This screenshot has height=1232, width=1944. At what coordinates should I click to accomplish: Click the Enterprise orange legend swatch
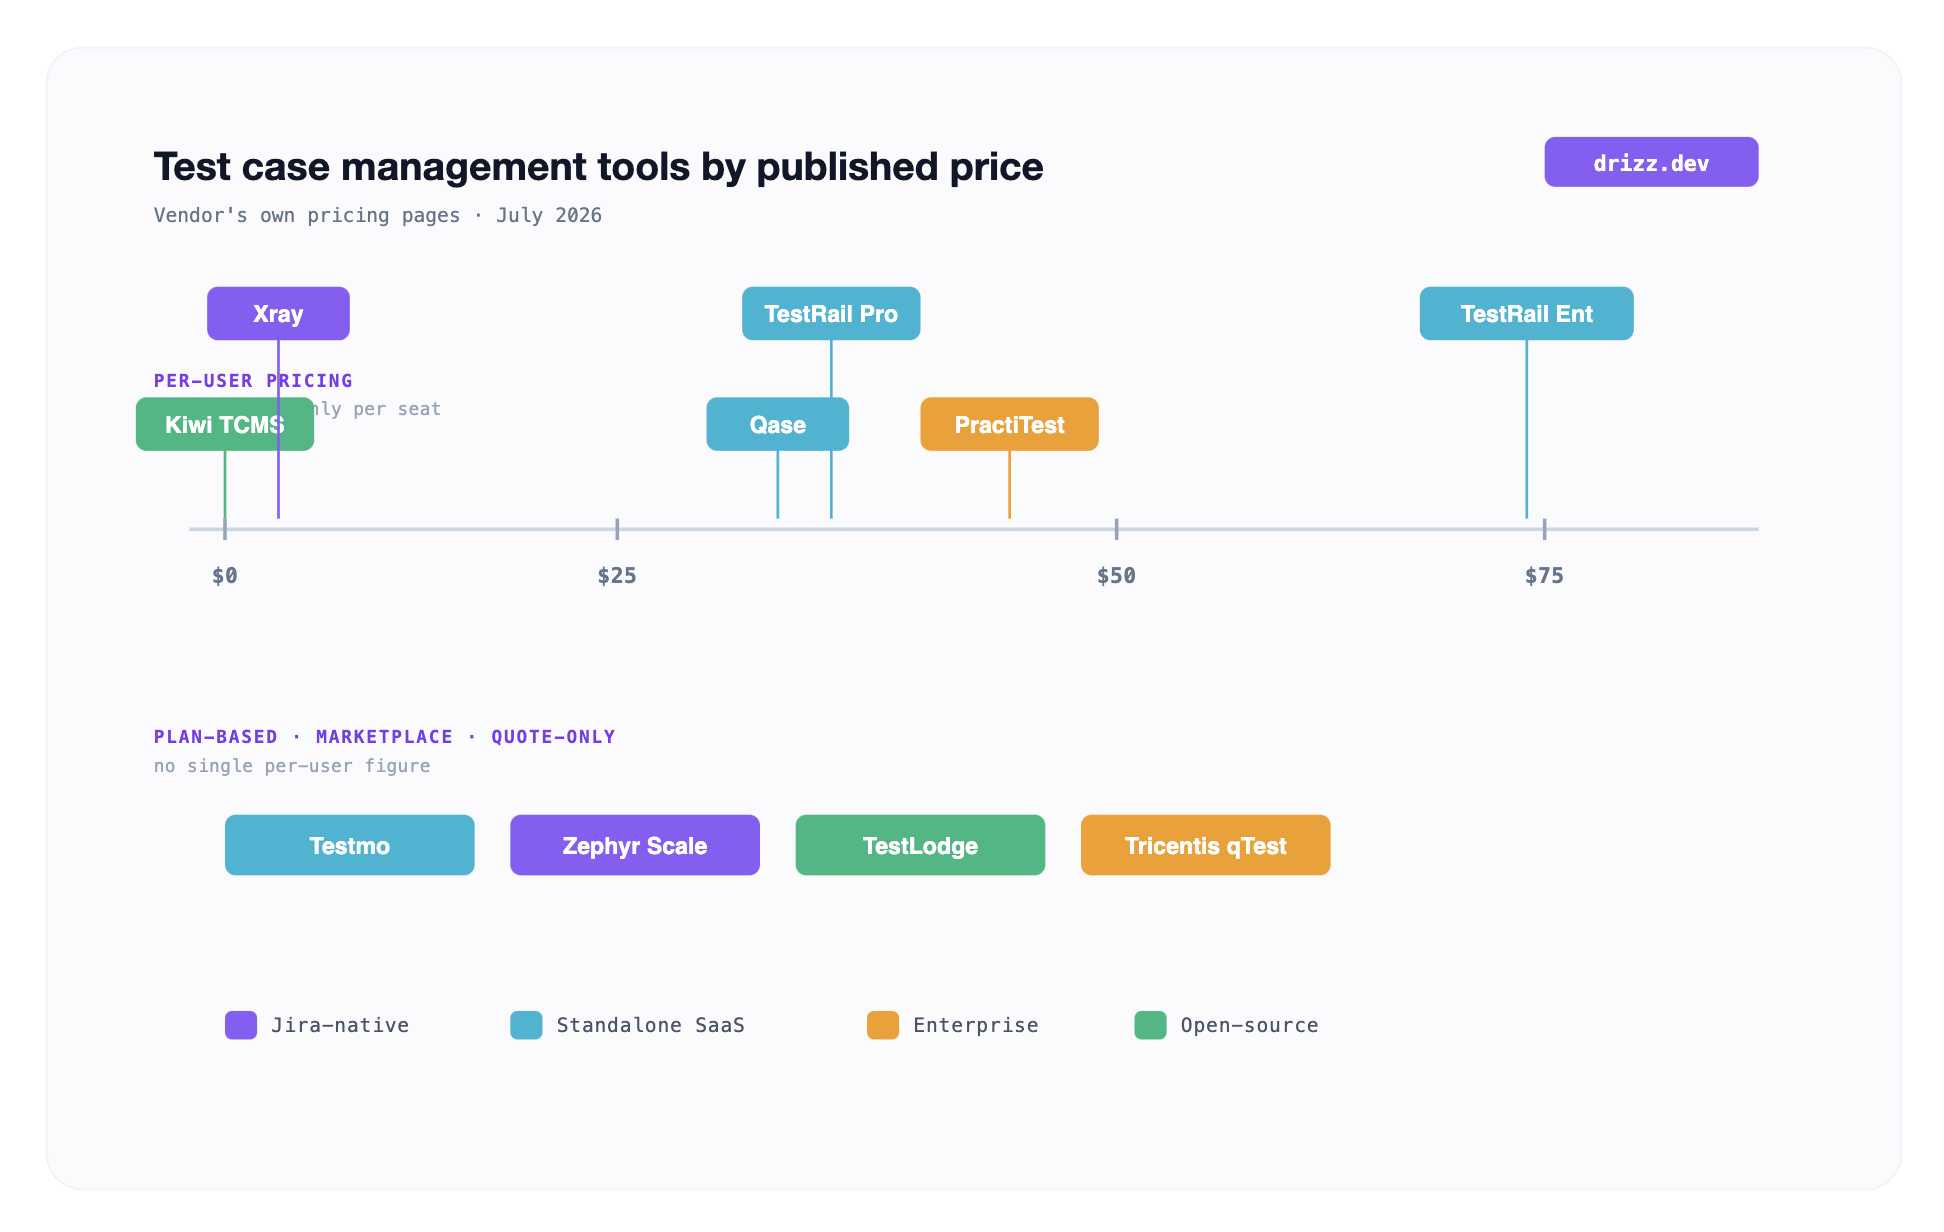[883, 1025]
